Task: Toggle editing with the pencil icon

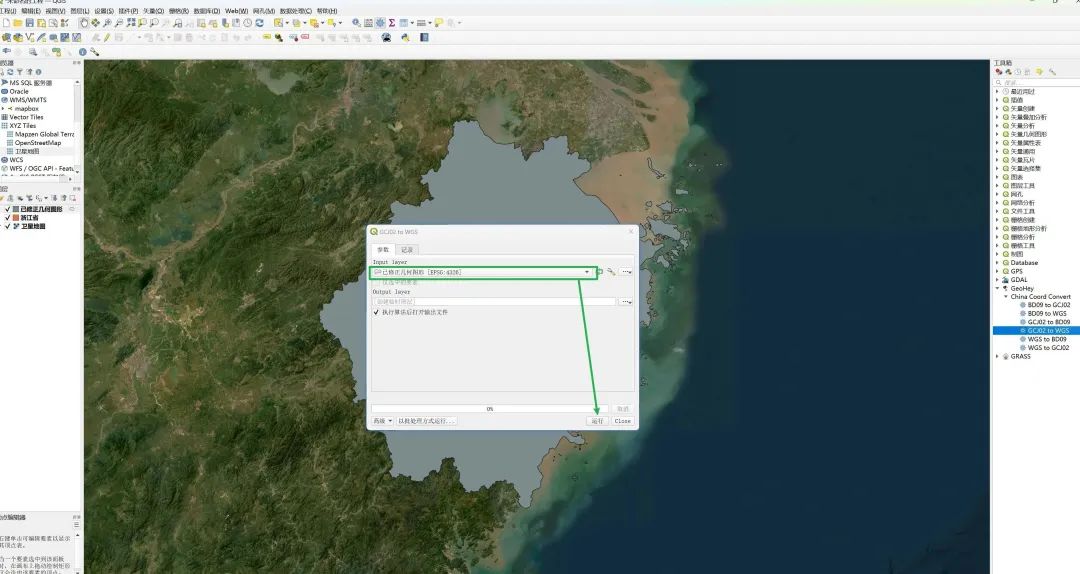Action: (107, 37)
